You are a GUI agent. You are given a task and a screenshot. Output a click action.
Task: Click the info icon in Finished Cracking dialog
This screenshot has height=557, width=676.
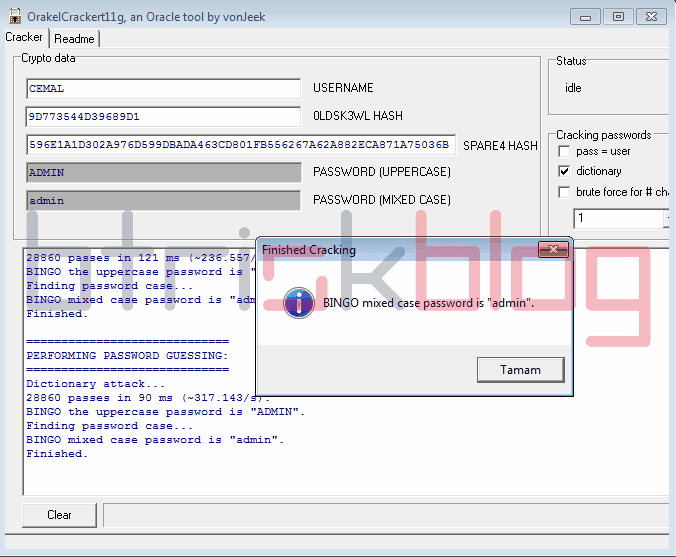pos(298,303)
